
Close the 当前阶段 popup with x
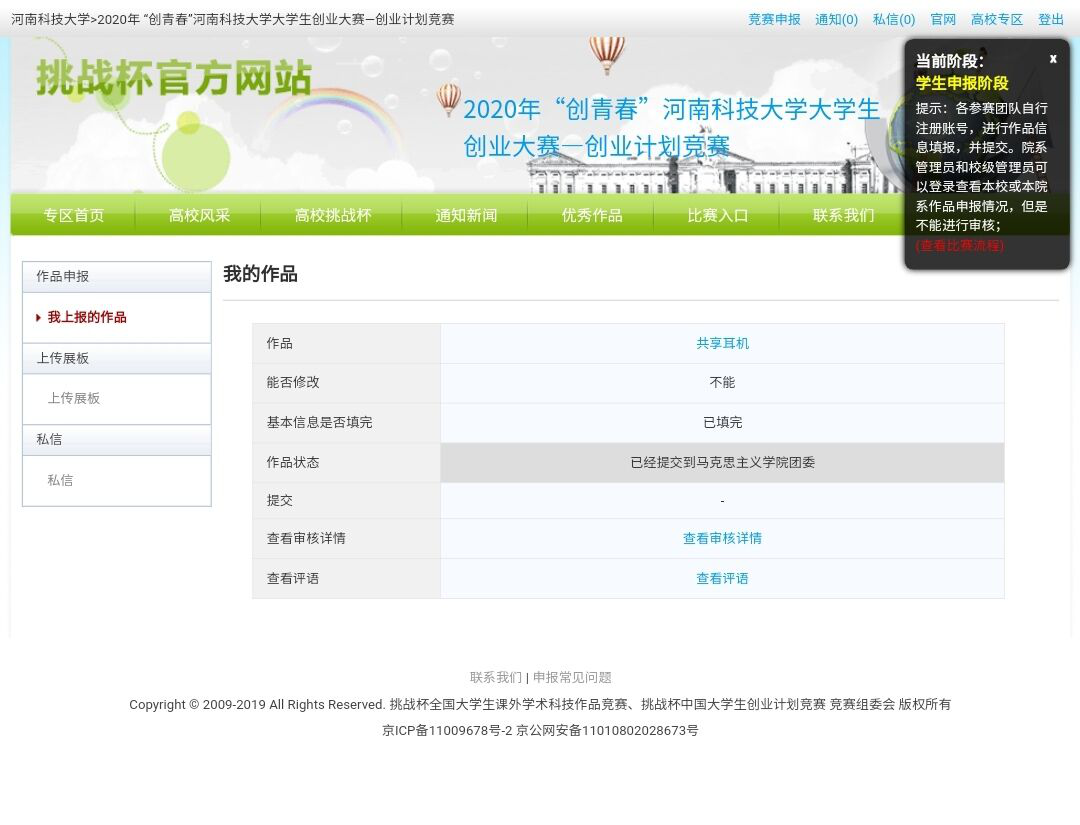pos(1052,59)
